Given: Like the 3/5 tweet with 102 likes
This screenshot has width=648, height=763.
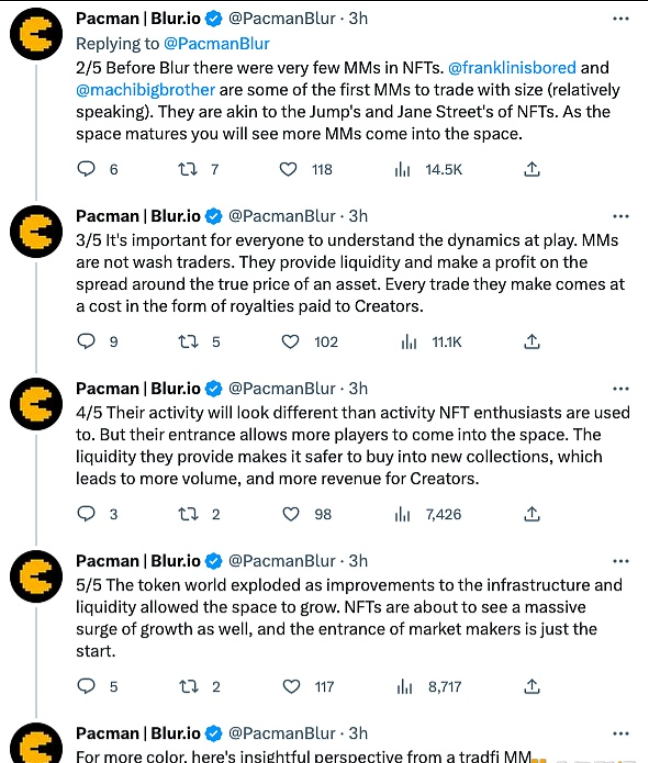Looking at the screenshot, I should [x=289, y=341].
